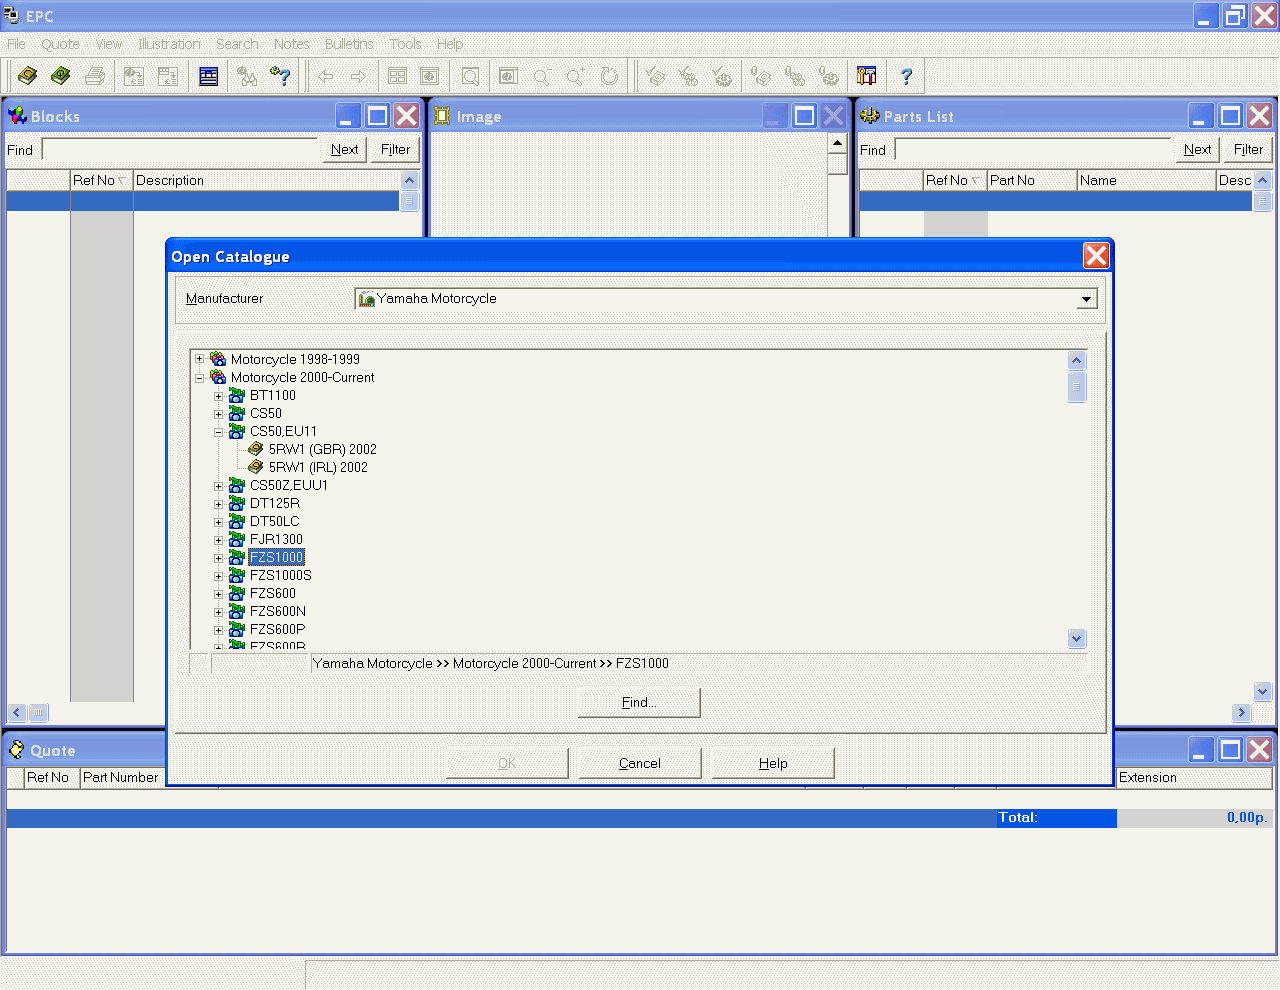Click the four-pane thumbnail grid toolbar icon

coord(397,76)
